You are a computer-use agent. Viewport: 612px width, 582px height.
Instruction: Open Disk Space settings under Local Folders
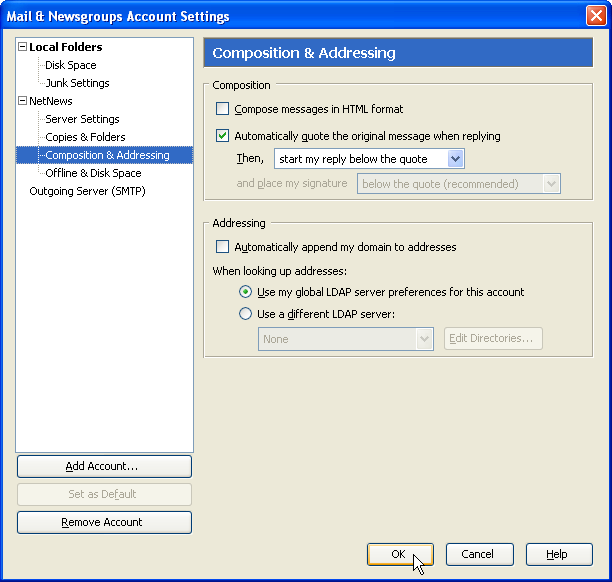71,65
